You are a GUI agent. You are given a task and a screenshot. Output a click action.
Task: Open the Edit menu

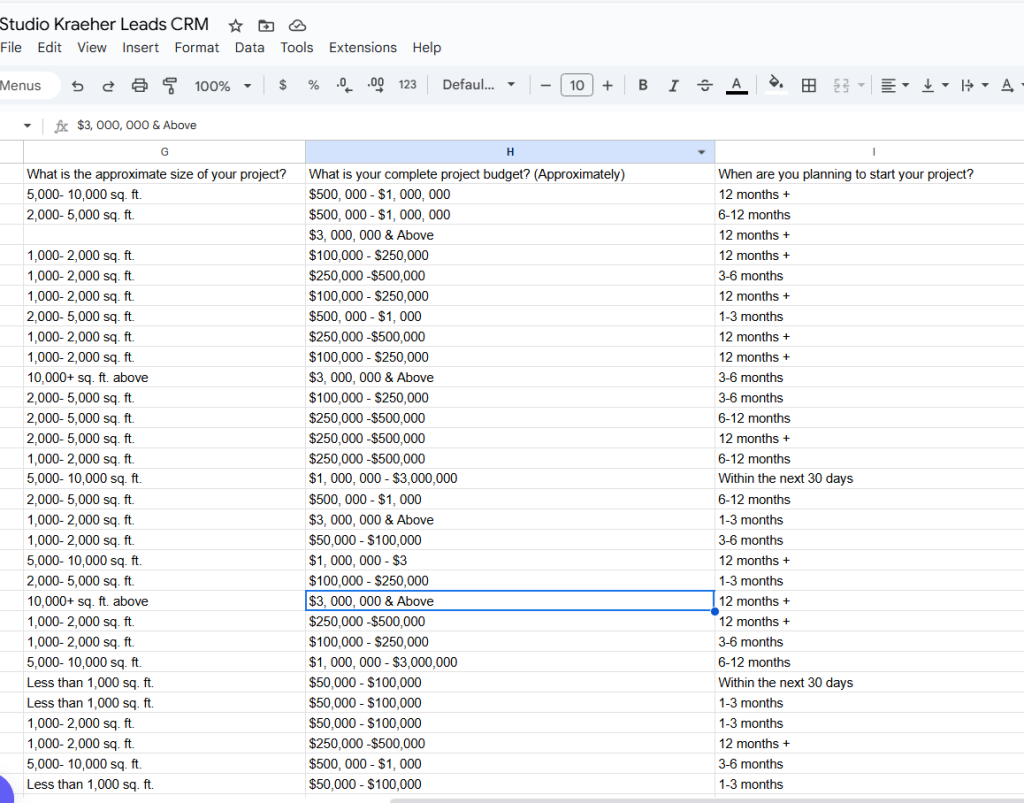click(49, 48)
